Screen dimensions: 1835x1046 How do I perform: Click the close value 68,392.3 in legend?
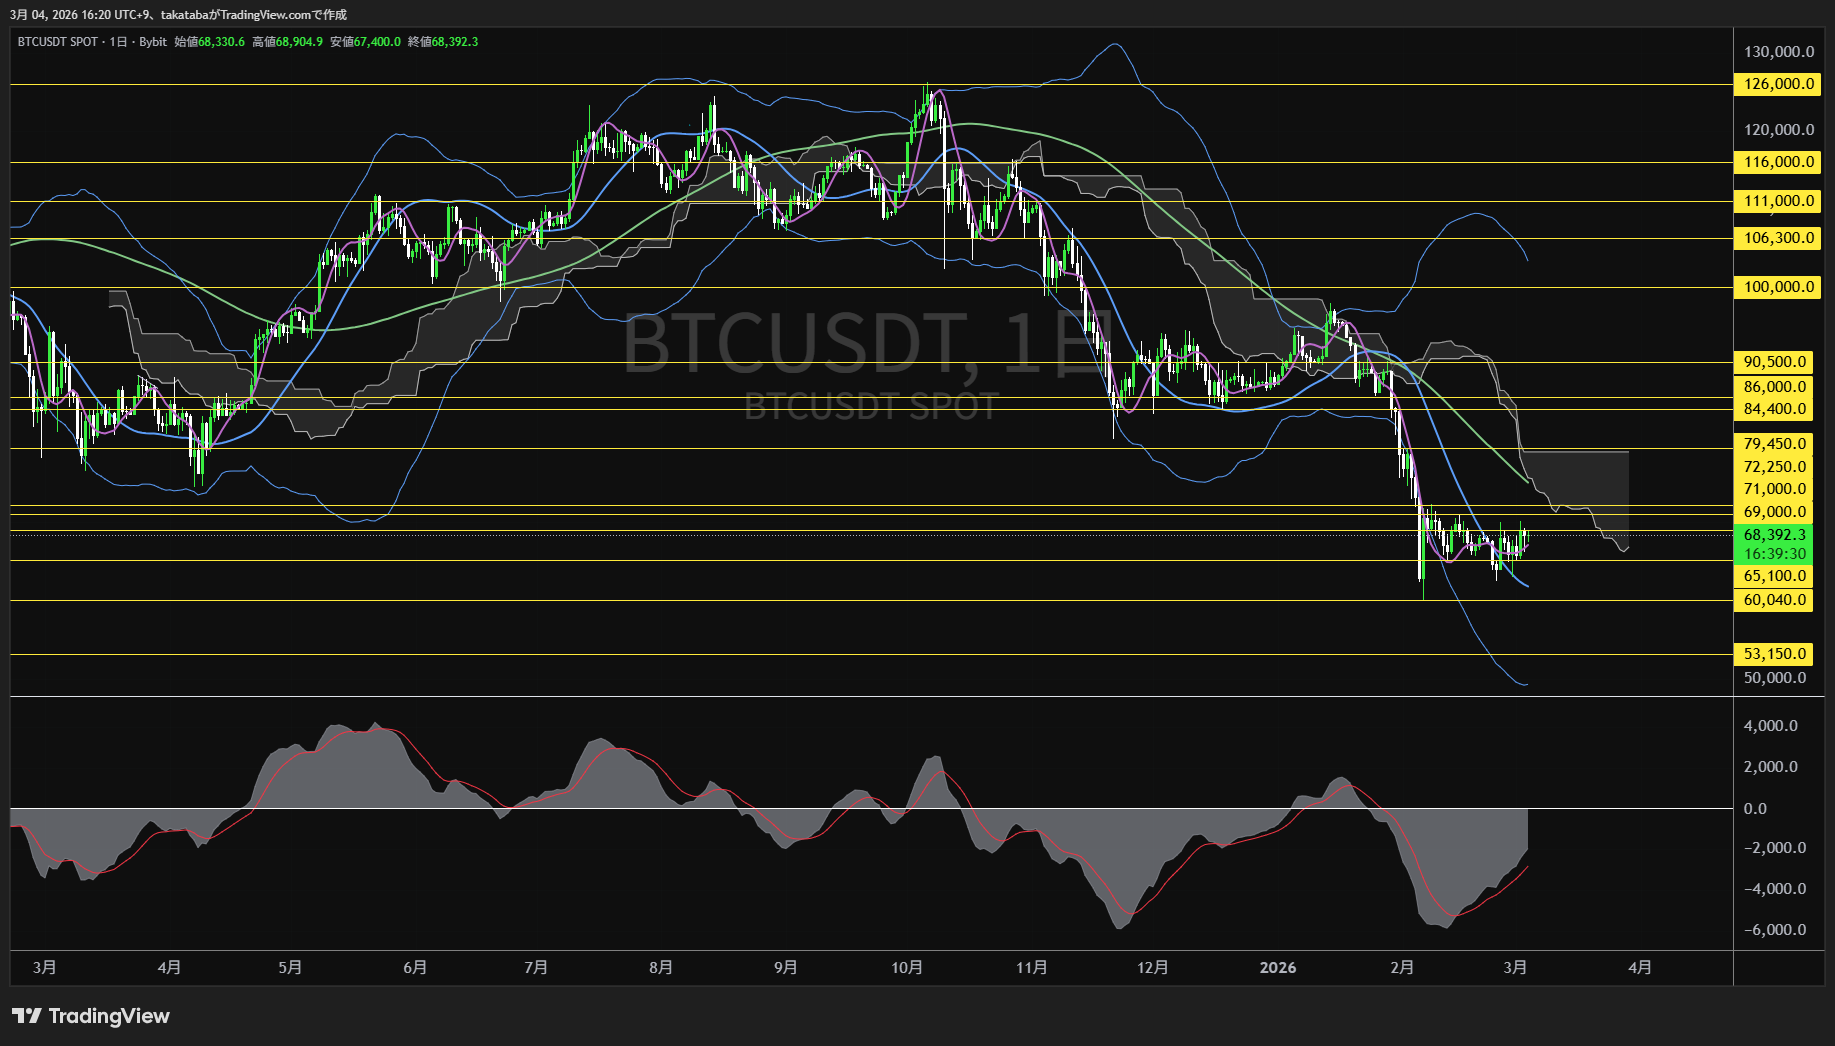(455, 42)
